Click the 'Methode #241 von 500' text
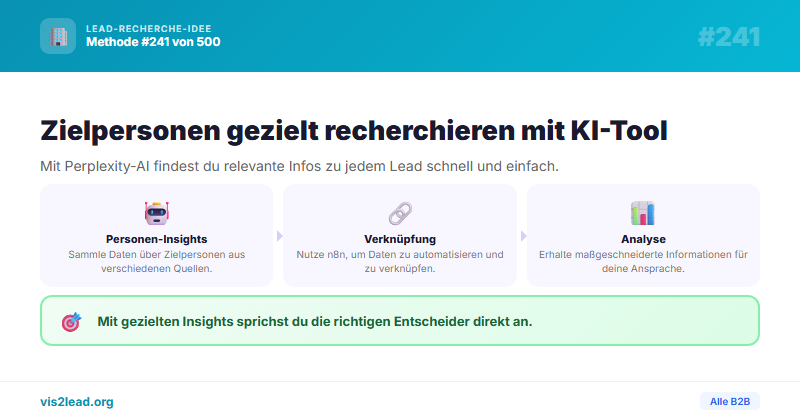 click(153, 42)
